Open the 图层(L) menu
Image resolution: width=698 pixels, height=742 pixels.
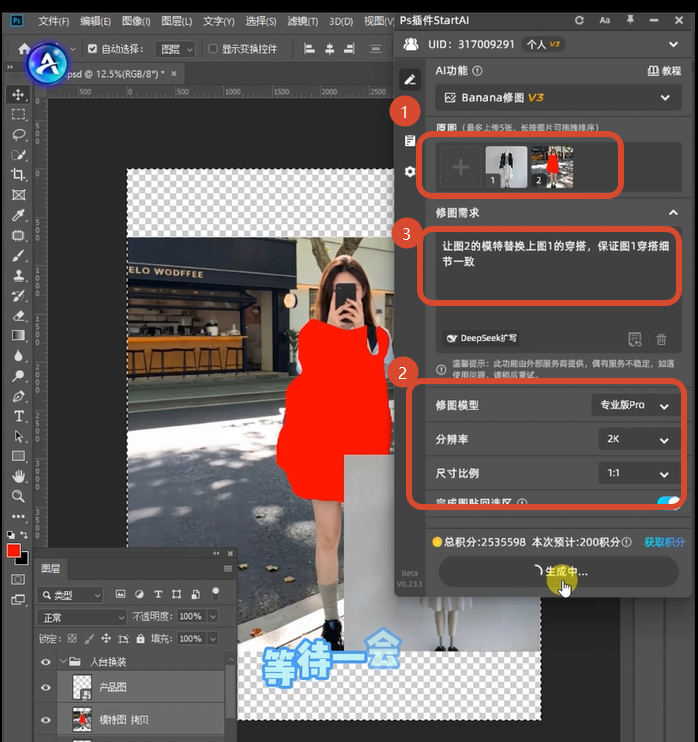[177, 21]
